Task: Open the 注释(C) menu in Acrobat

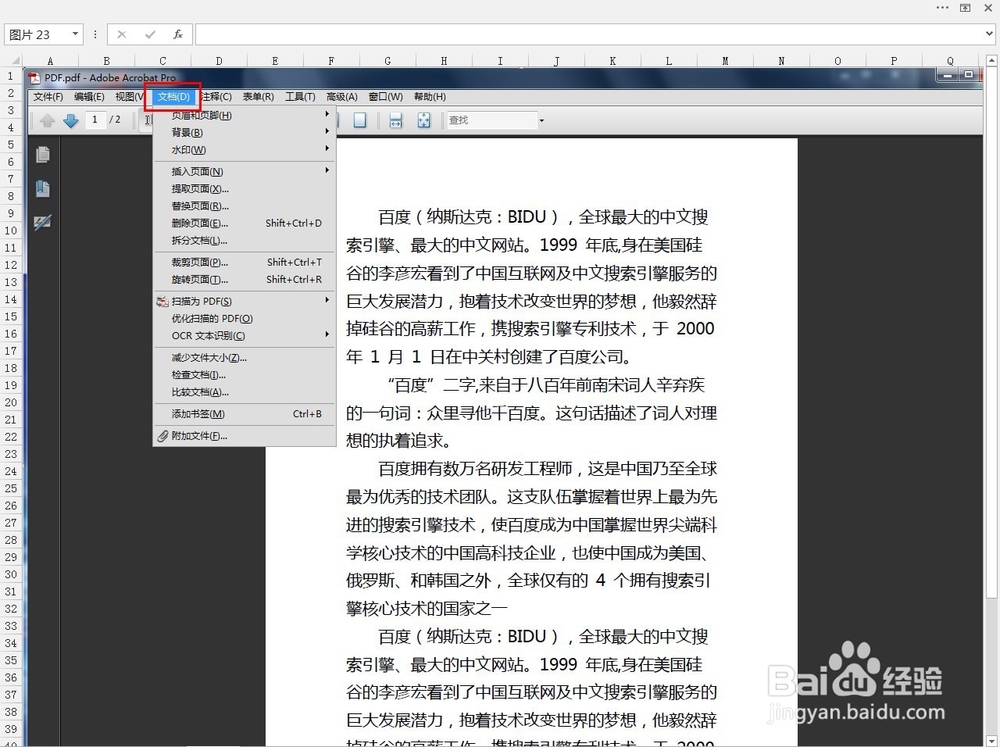Action: coord(216,97)
